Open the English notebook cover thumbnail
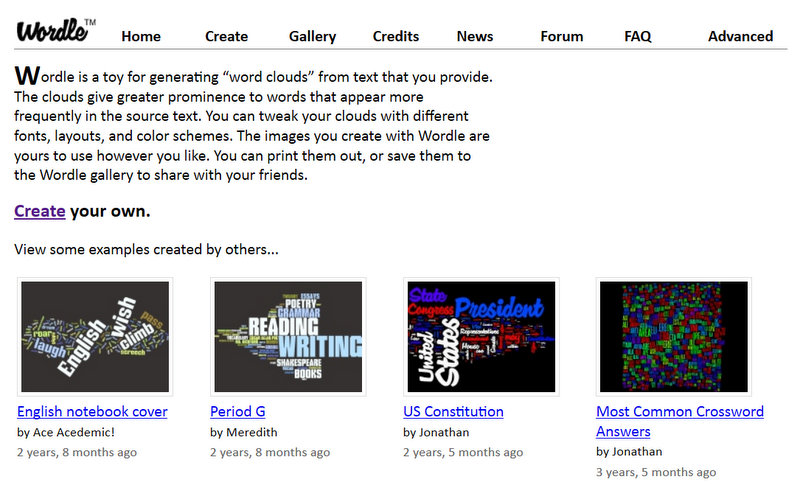The image size is (800, 485). (x=95, y=337)
